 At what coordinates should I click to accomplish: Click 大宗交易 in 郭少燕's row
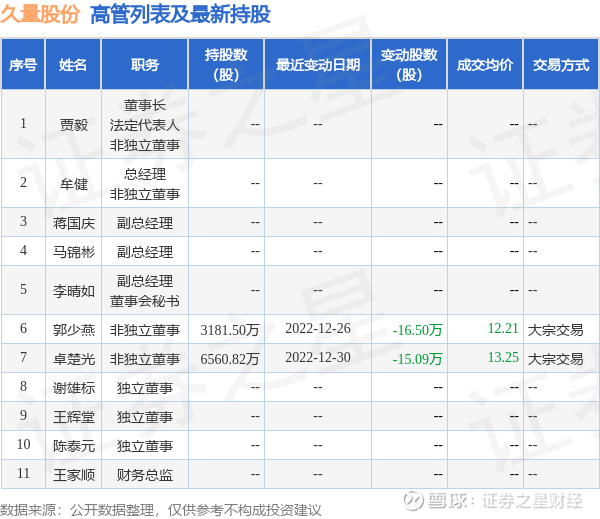click(x=556, y=330)
